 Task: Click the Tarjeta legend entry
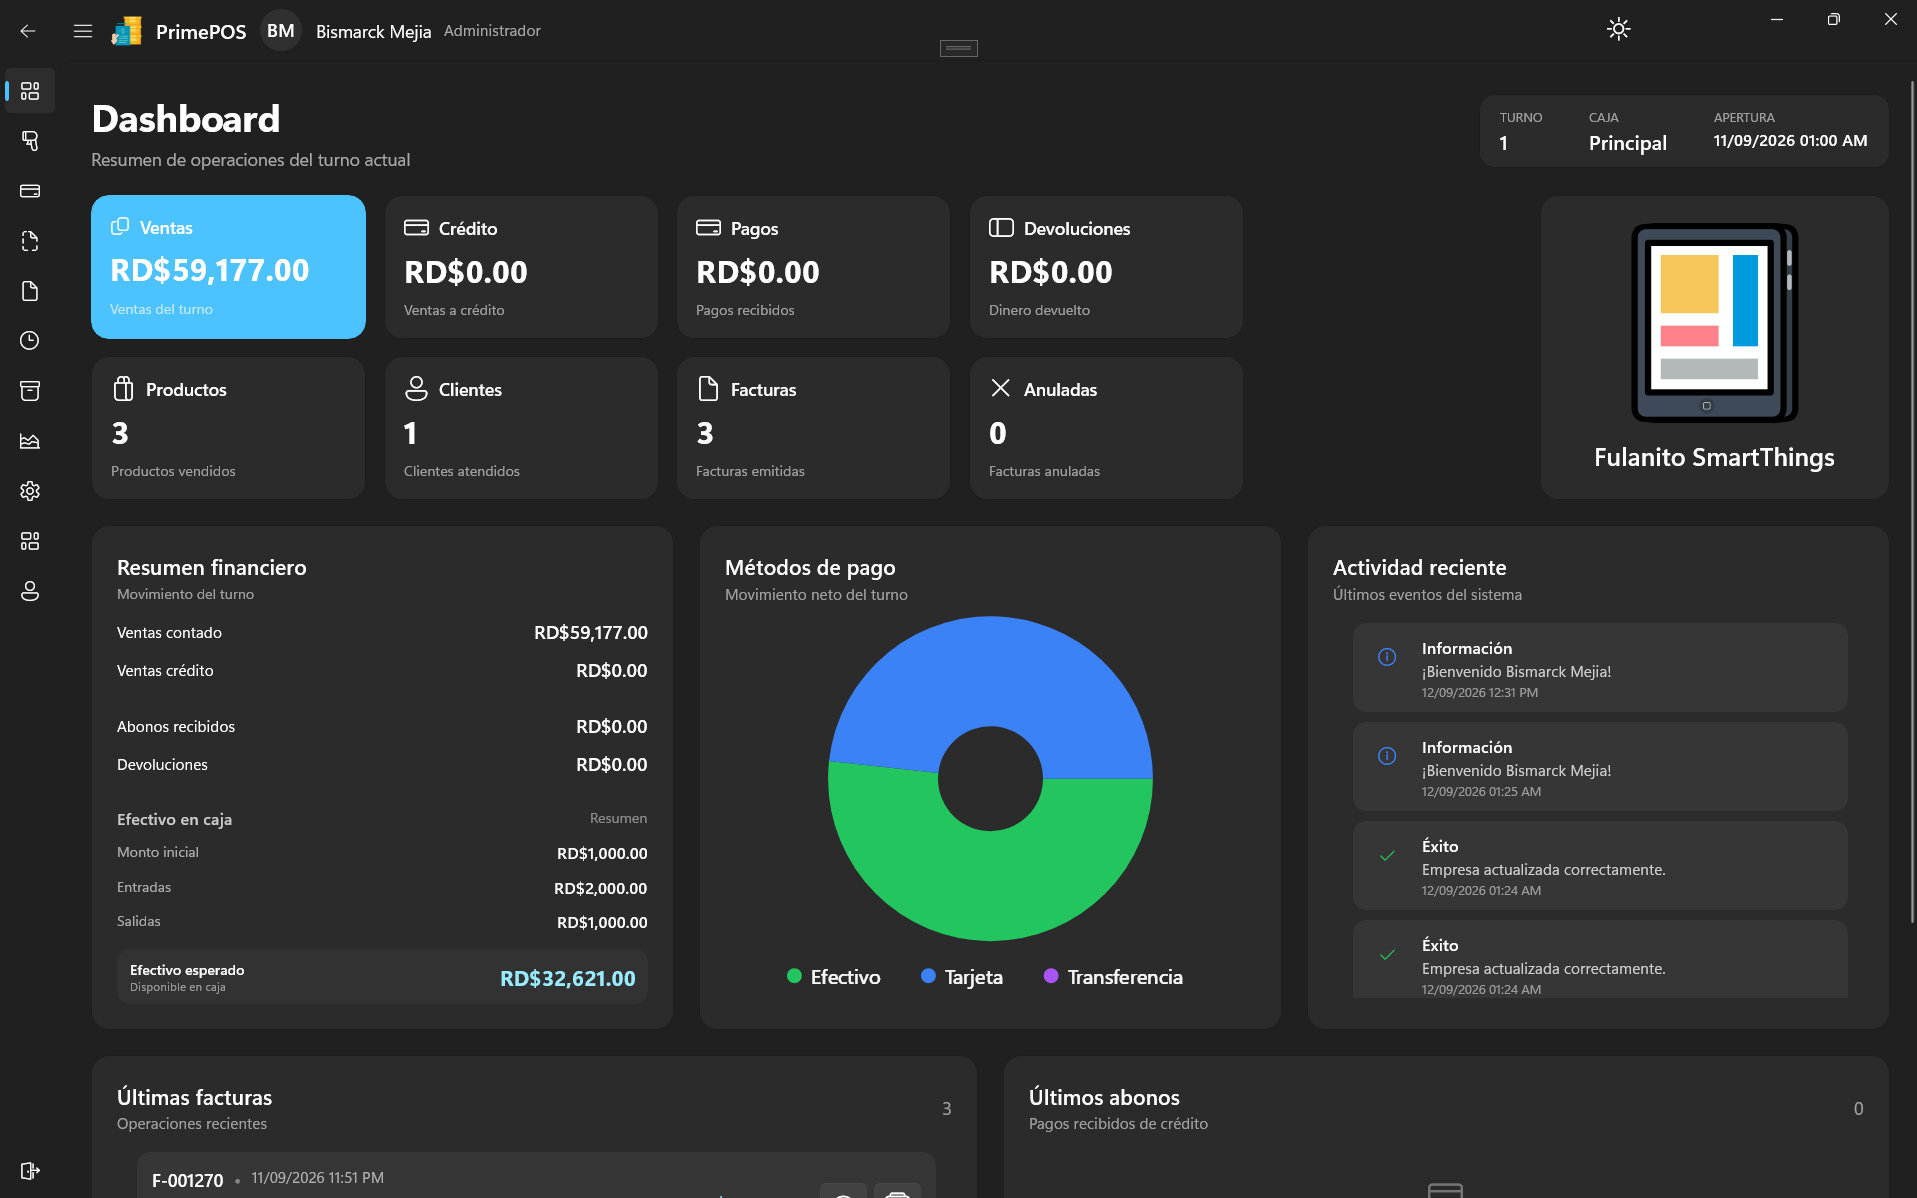pos(962,977)
